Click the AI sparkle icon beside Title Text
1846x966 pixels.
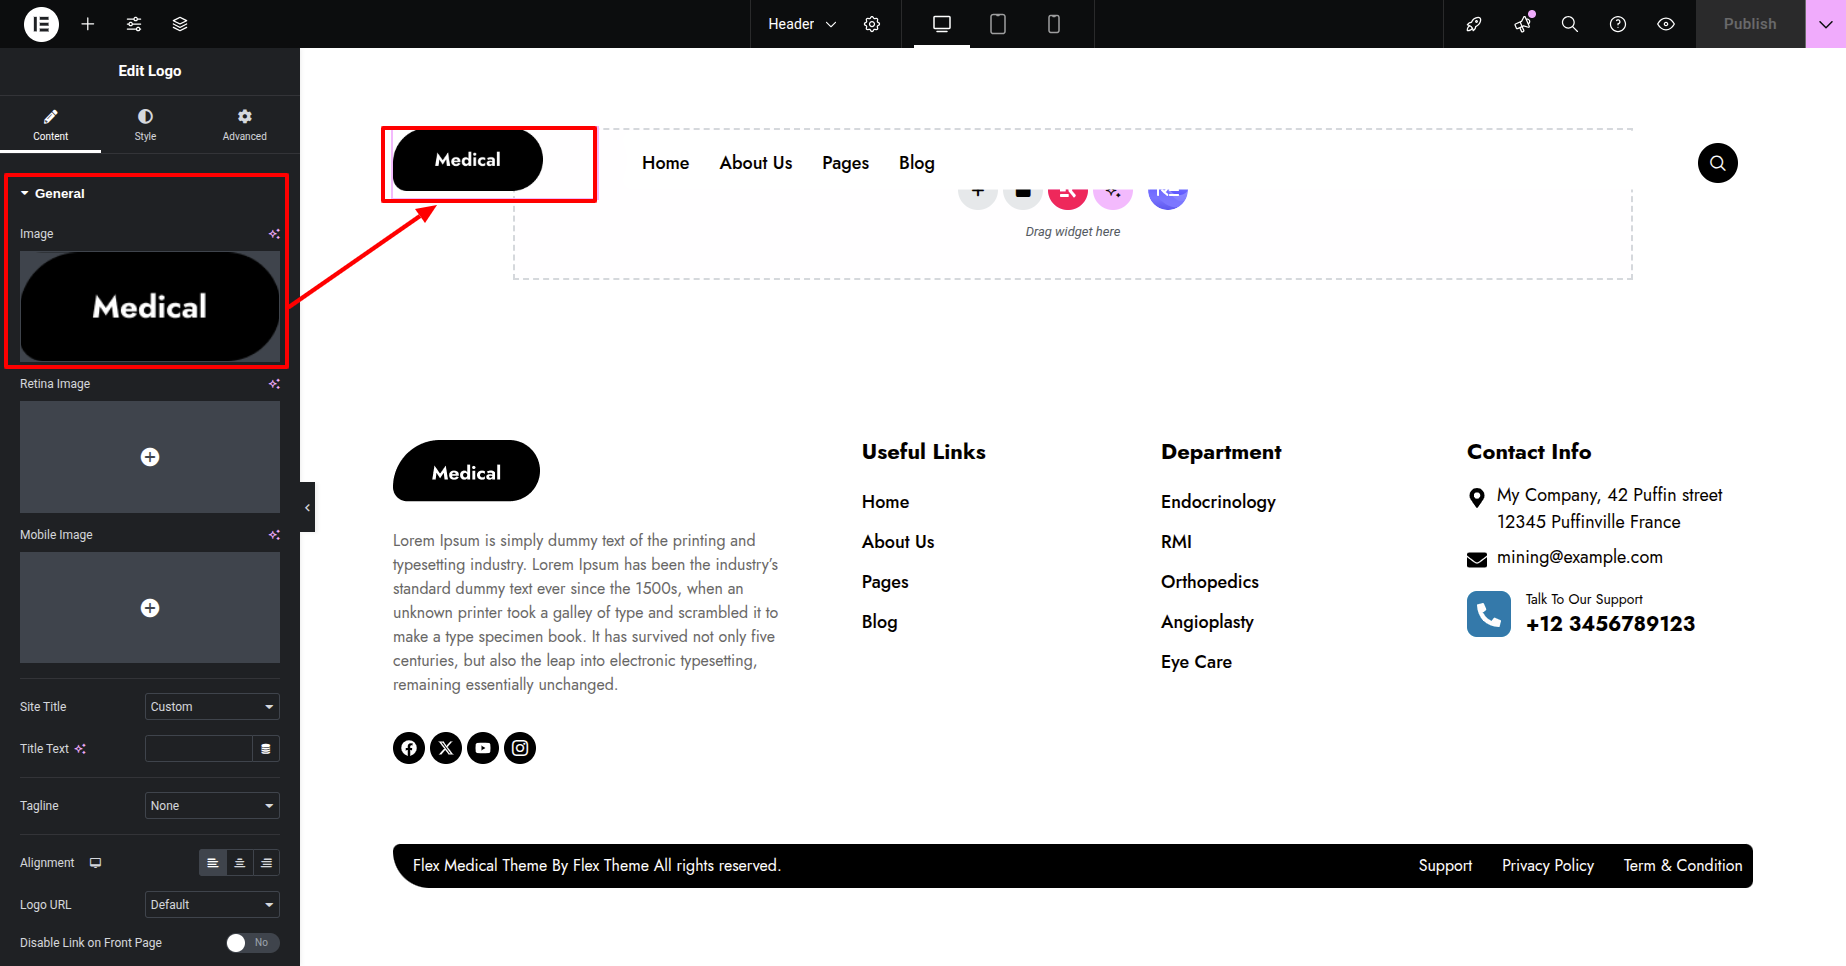(80, 749)
